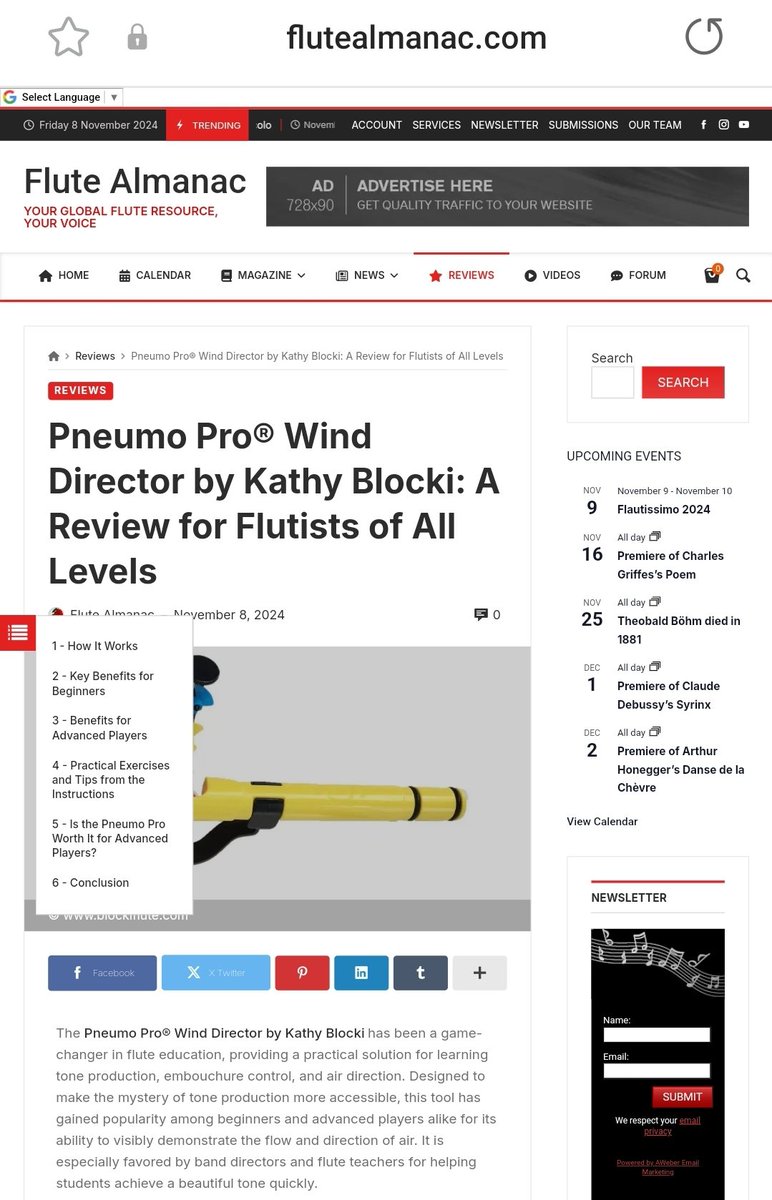772x1200 pixels.
Task: Click the red SEARCH button
Action: click(683, 382)
